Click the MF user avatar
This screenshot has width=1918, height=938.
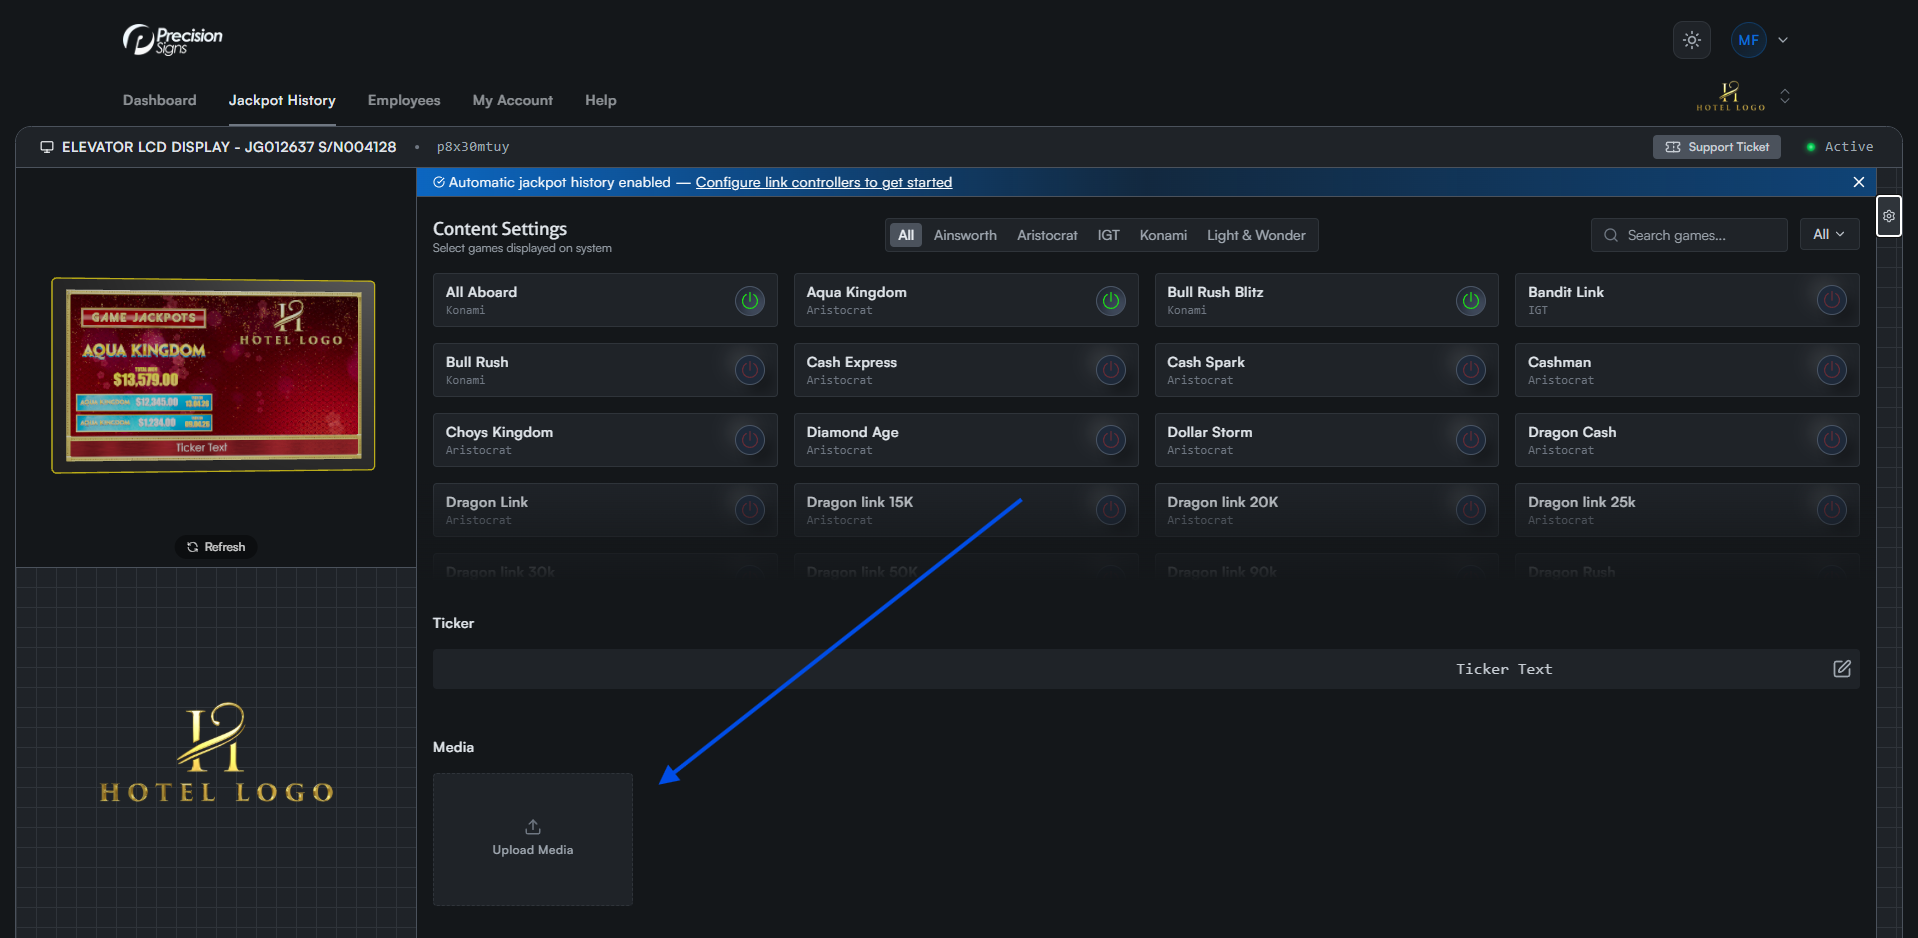[1748, 41]
